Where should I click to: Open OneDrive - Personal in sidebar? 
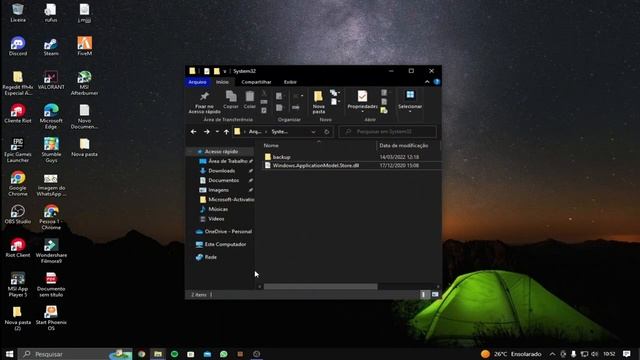pyautogui.click(x=228, y=231)
